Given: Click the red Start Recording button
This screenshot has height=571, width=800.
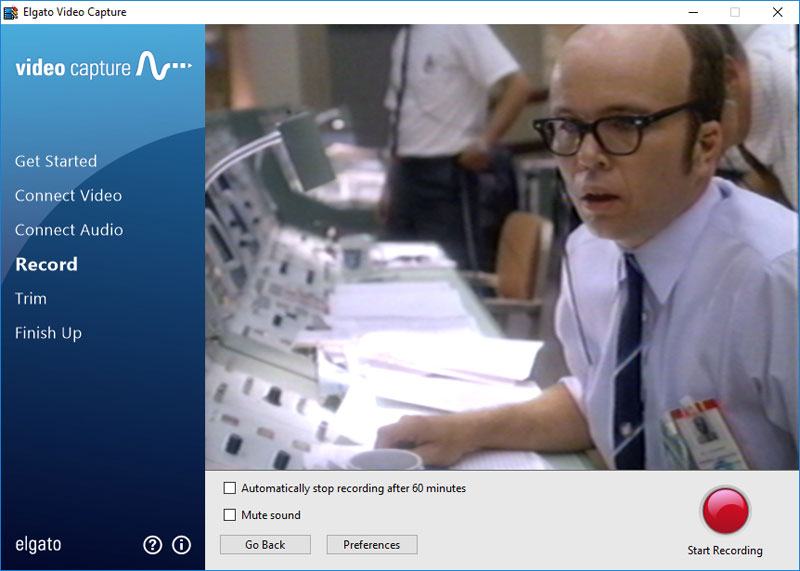Looking at the screenshot, I should (725, 511).
